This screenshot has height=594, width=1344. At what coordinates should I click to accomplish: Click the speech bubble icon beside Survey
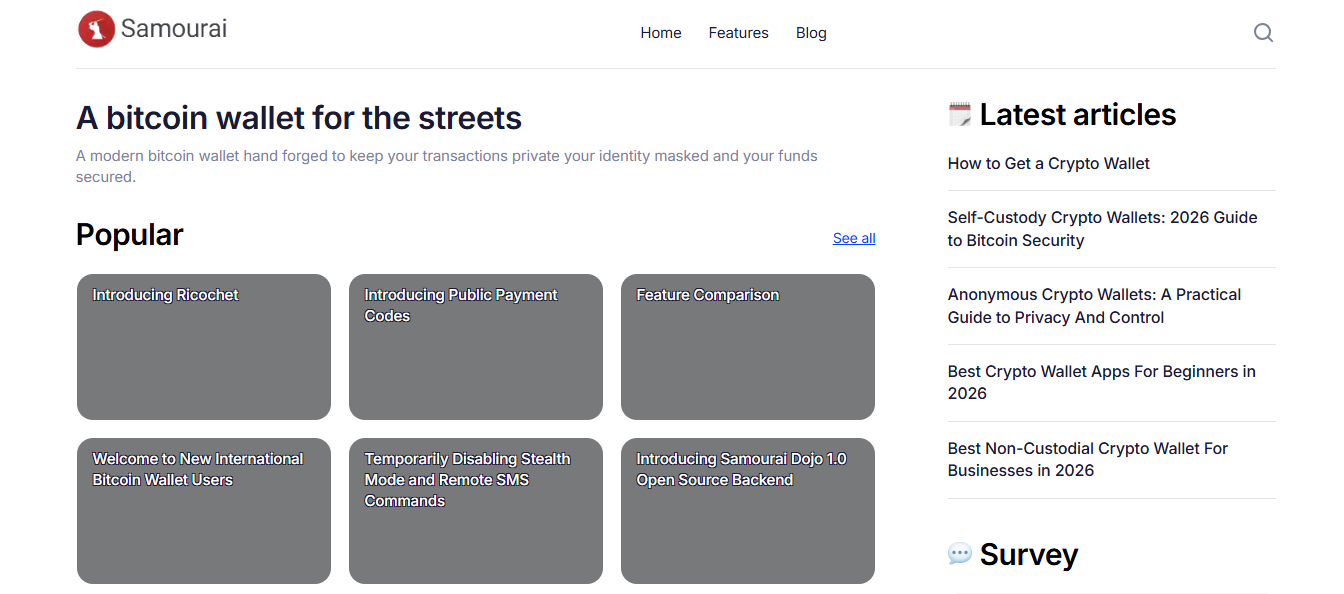(x=959, y=553)
